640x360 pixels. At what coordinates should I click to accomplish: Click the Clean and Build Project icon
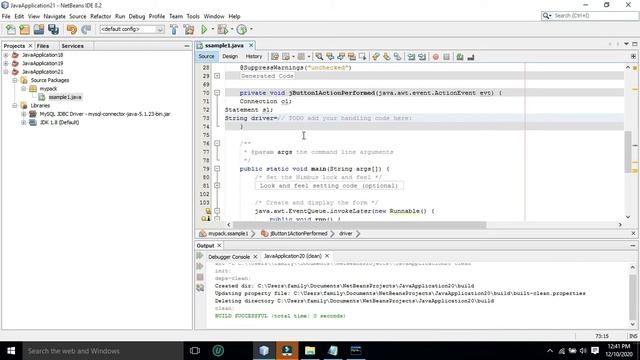click(189, 29)
